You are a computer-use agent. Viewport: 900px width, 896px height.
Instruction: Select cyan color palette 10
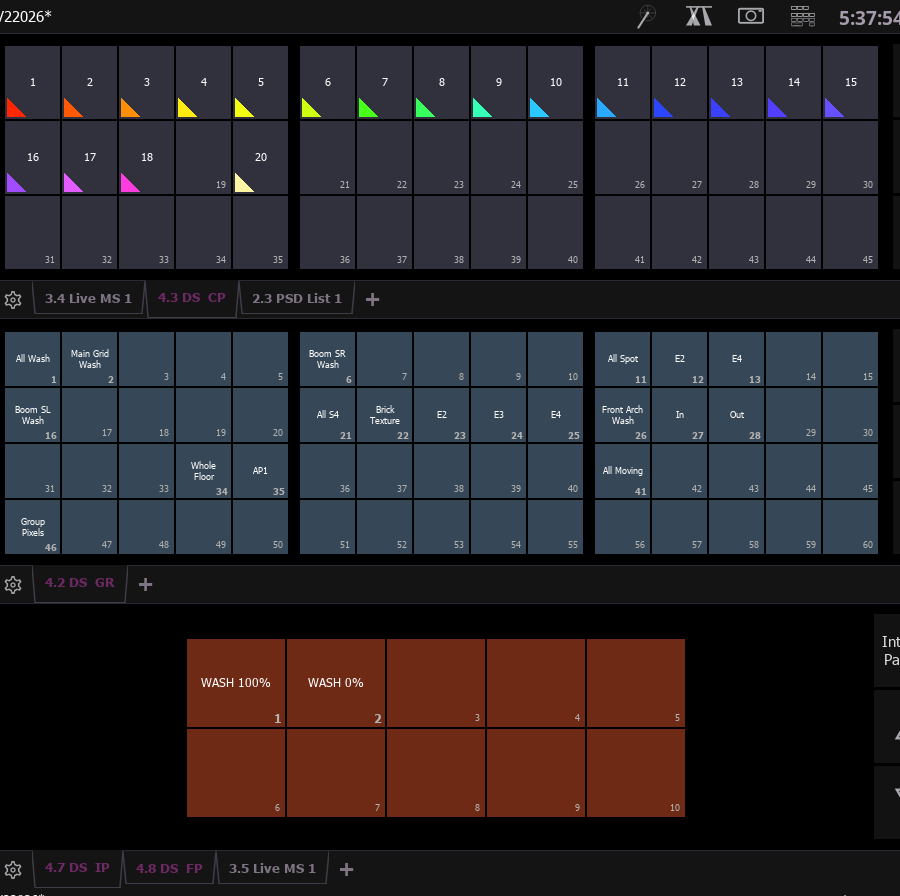point(556,83)
